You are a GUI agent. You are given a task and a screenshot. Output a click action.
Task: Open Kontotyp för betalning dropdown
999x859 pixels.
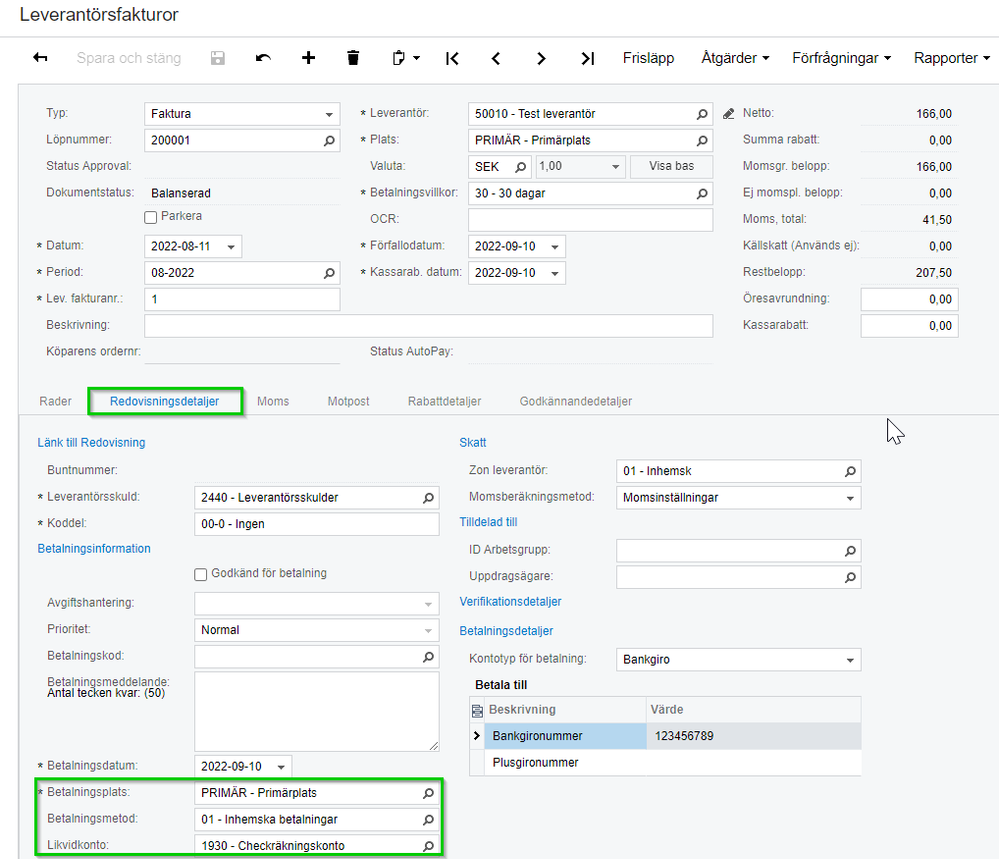[850, 660]
